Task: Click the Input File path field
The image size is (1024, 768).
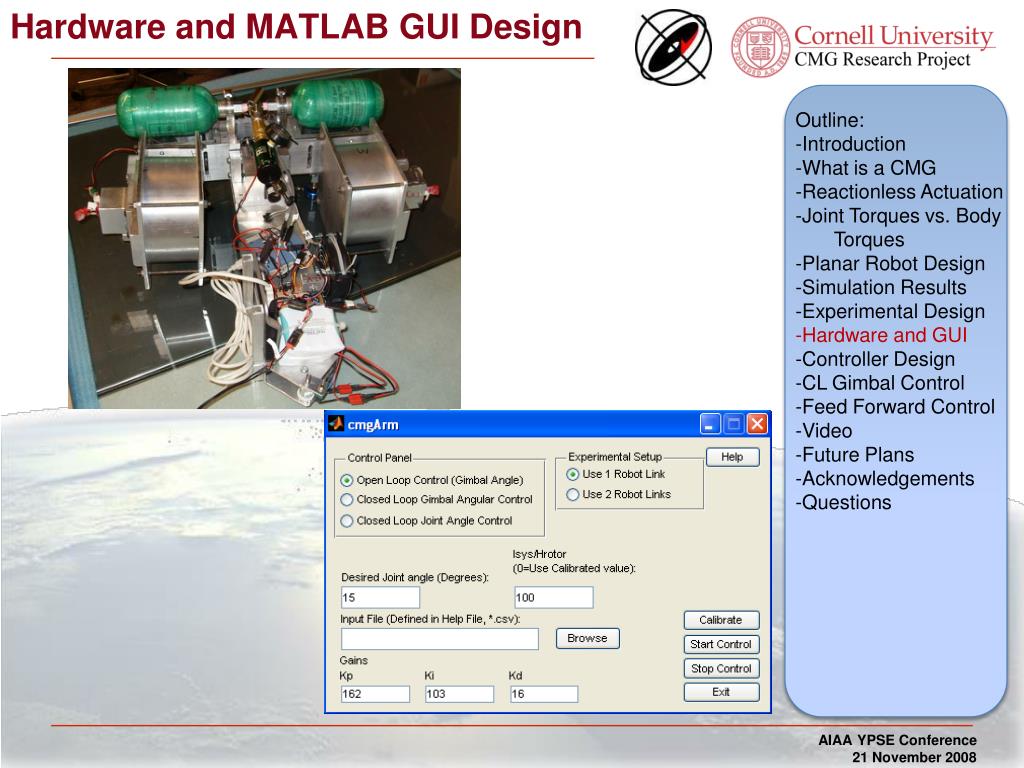Action: coord(440,639)
